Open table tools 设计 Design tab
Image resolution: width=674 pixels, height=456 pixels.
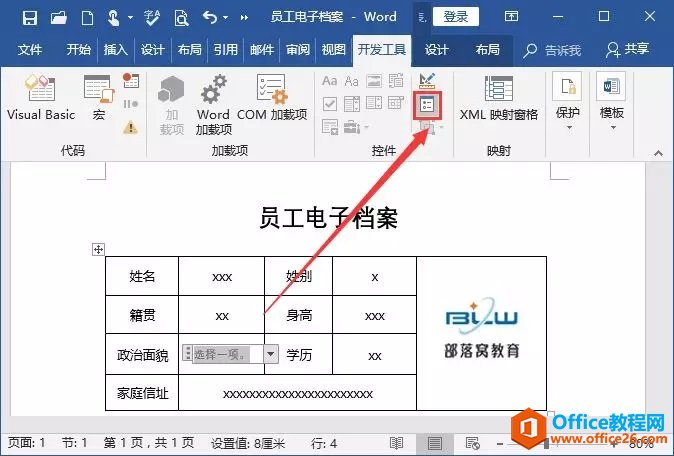(x=436, y=50)
